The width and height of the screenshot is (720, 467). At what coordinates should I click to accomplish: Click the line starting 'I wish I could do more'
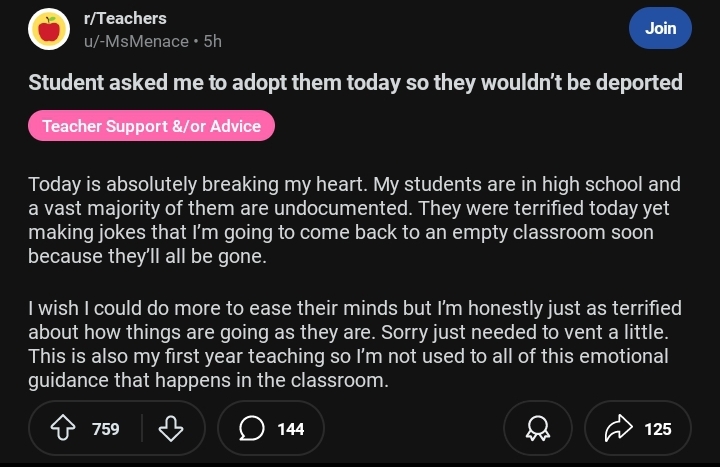pos(354,309)
